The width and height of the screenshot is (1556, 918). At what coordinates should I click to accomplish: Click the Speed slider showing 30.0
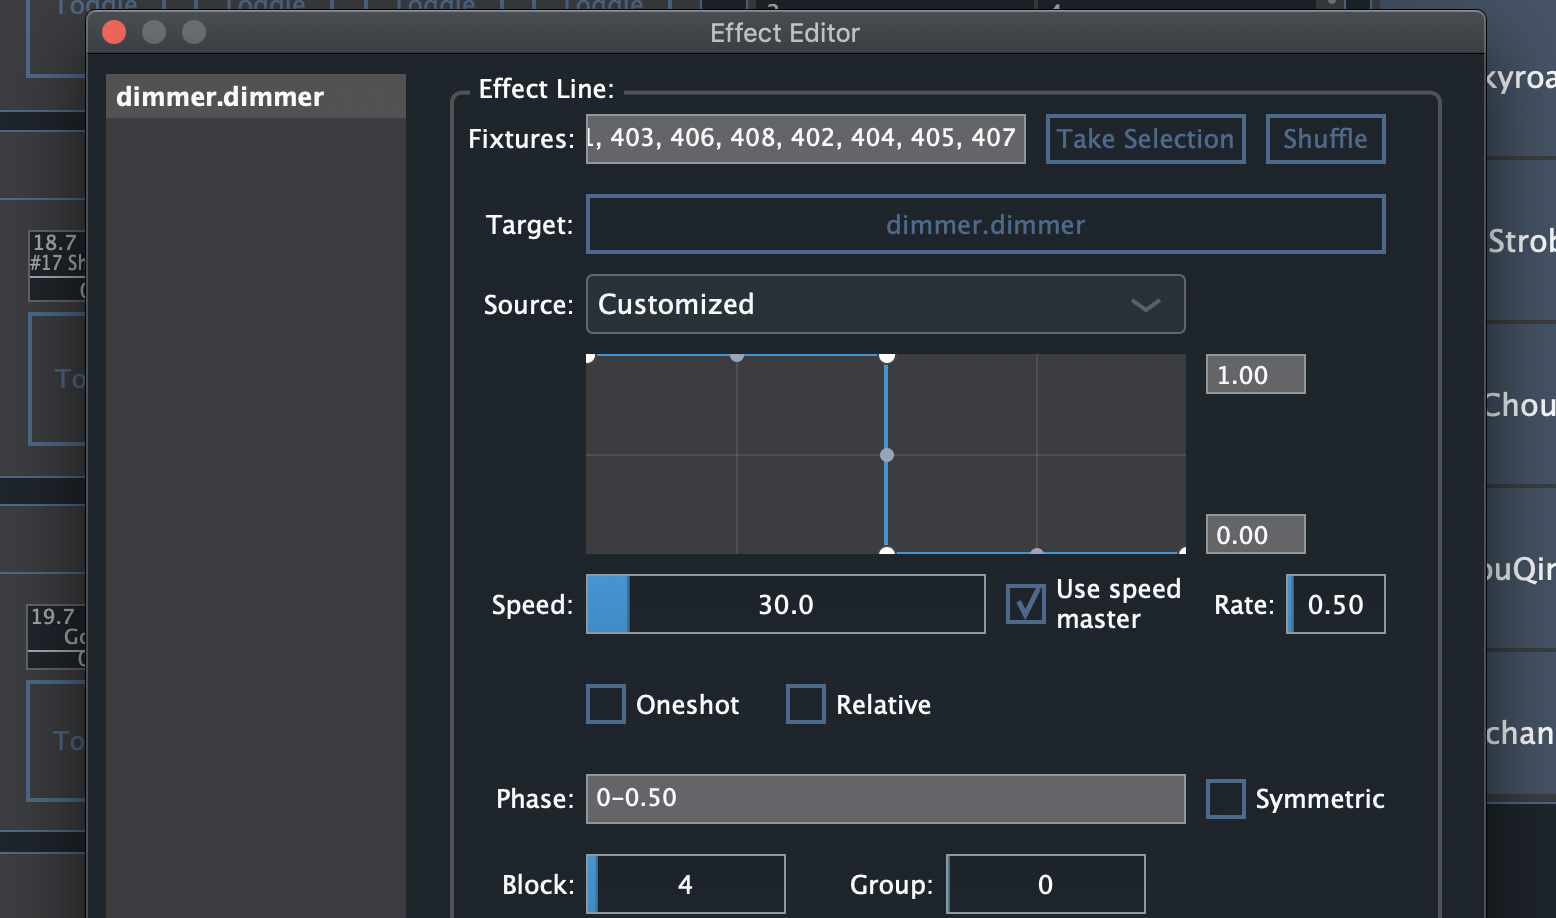coord(785,604)
